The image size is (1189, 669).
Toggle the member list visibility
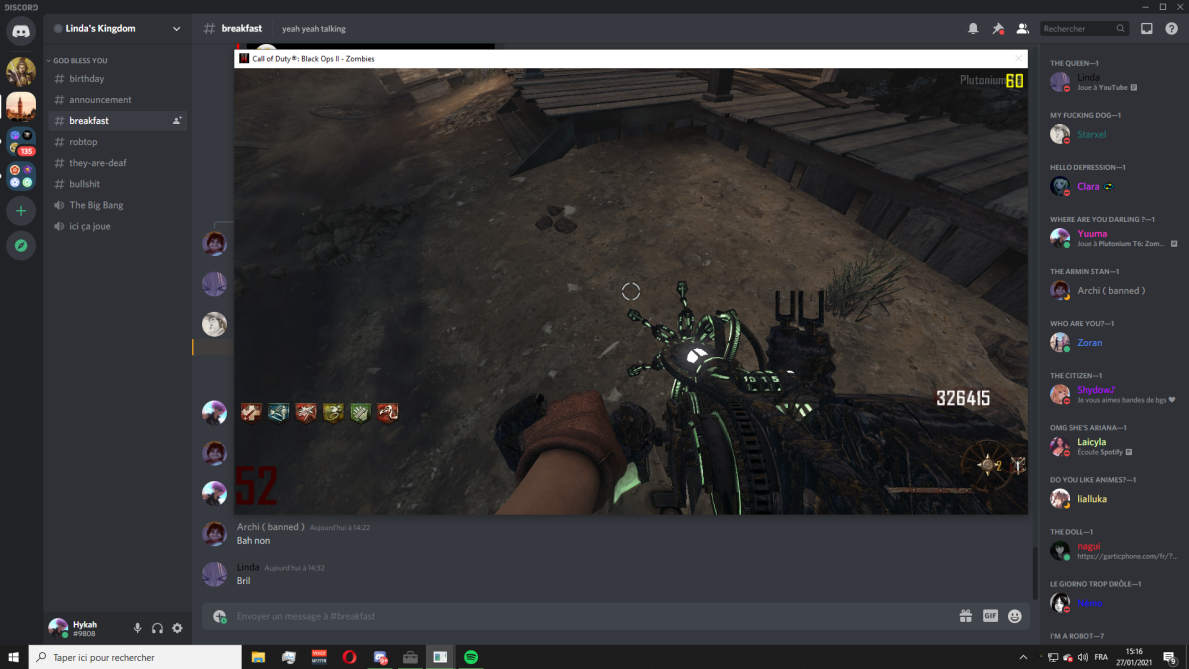pyautogui.click(x=1022, y=29)
